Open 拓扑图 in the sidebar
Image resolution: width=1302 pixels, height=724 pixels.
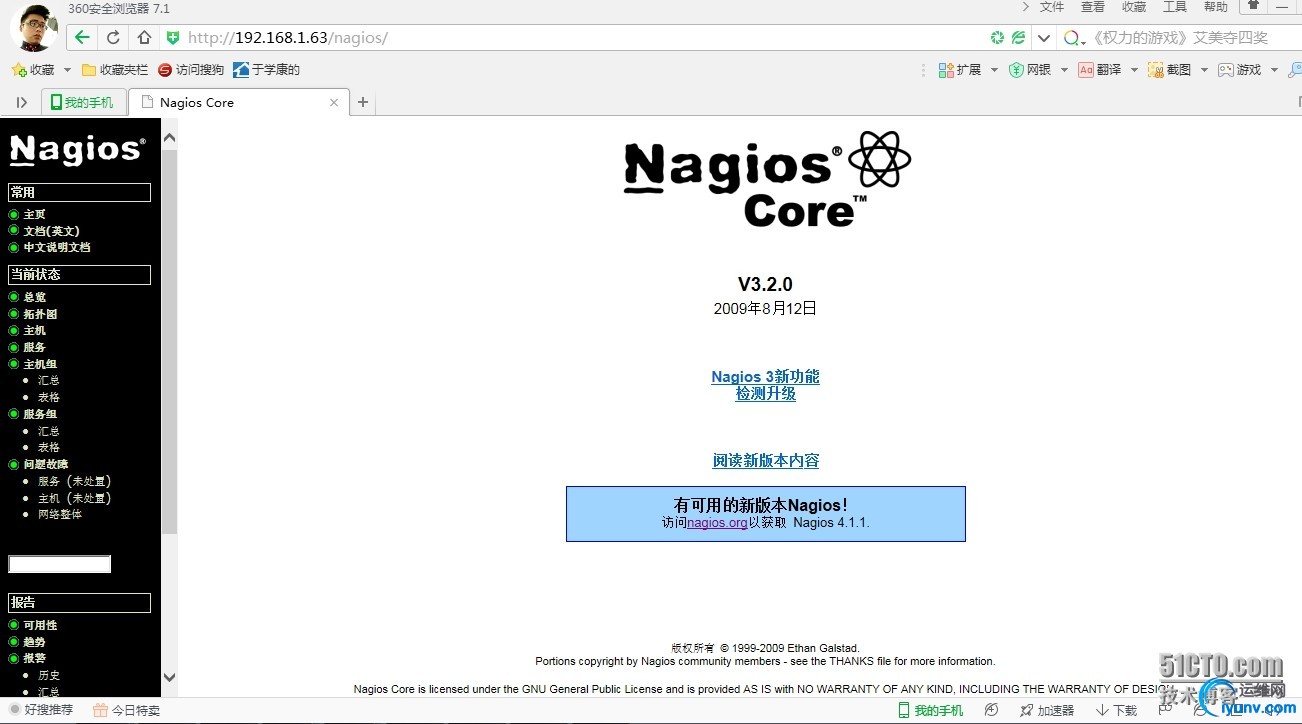click(x=40, y=314)
